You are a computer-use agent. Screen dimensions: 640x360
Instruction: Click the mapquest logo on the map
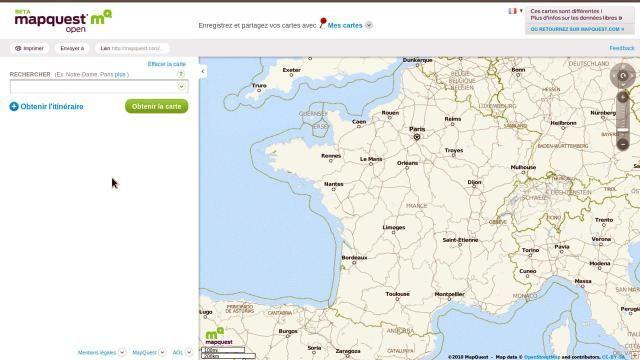[x=219, y=336]
